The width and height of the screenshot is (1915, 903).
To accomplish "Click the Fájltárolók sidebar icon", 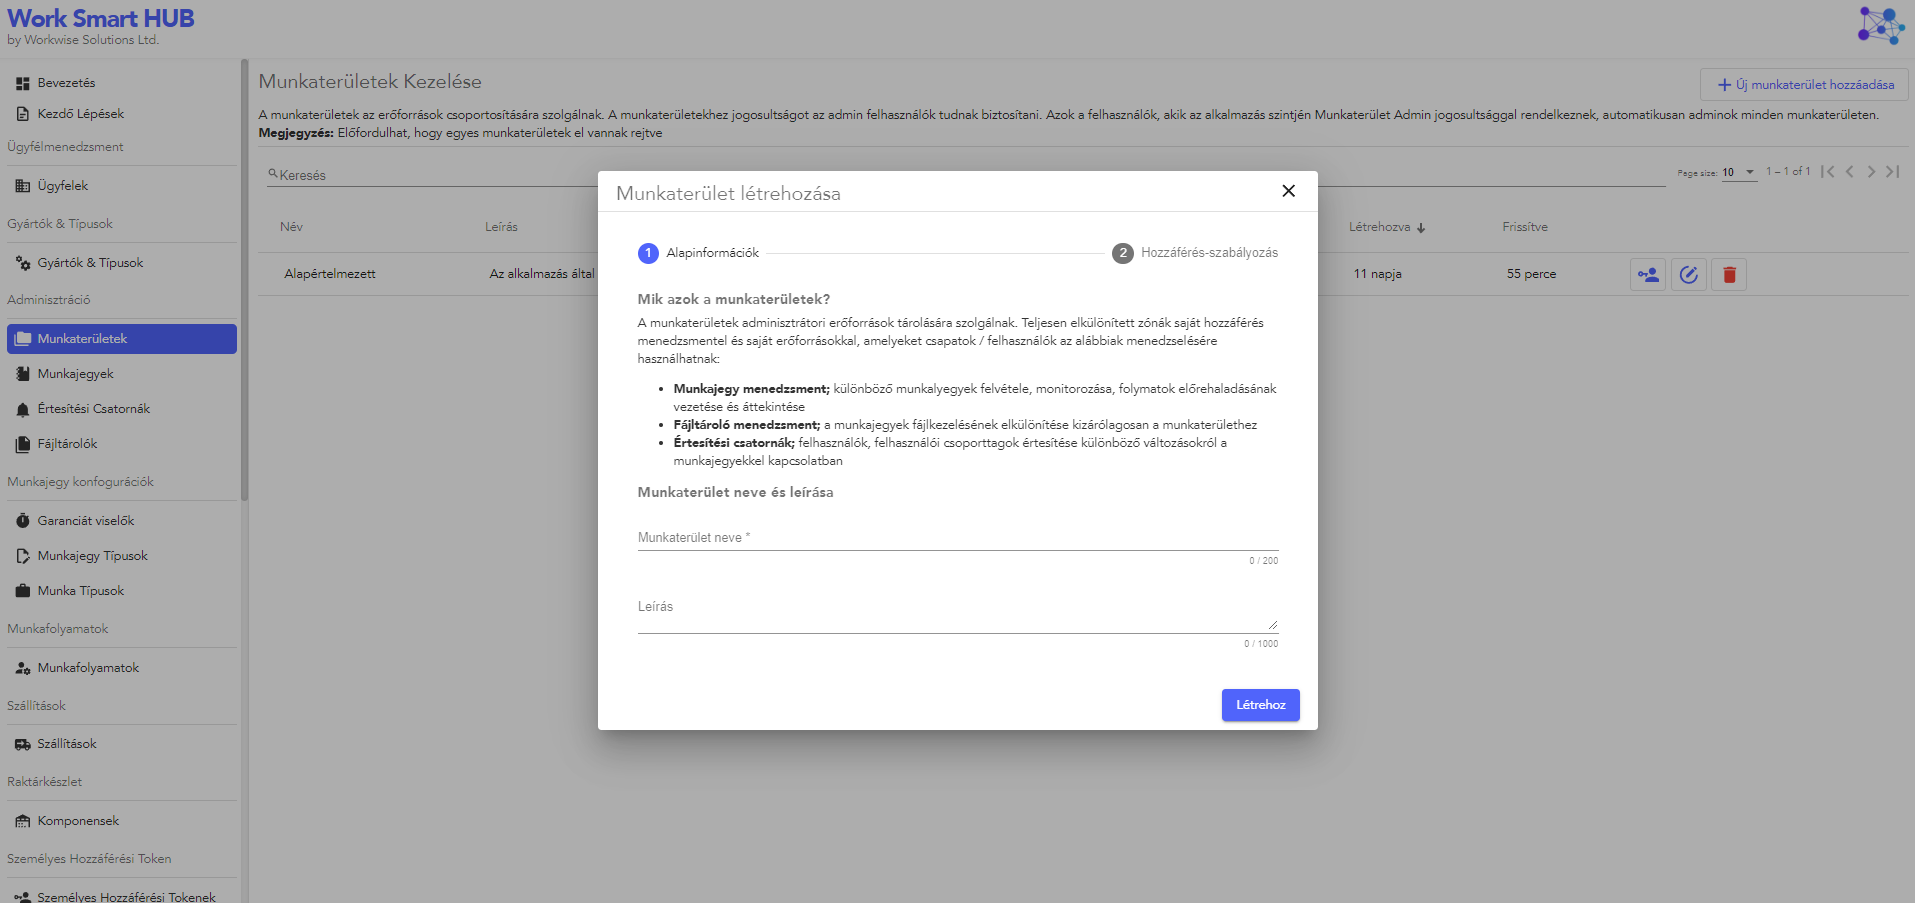I will click(22, 443).
